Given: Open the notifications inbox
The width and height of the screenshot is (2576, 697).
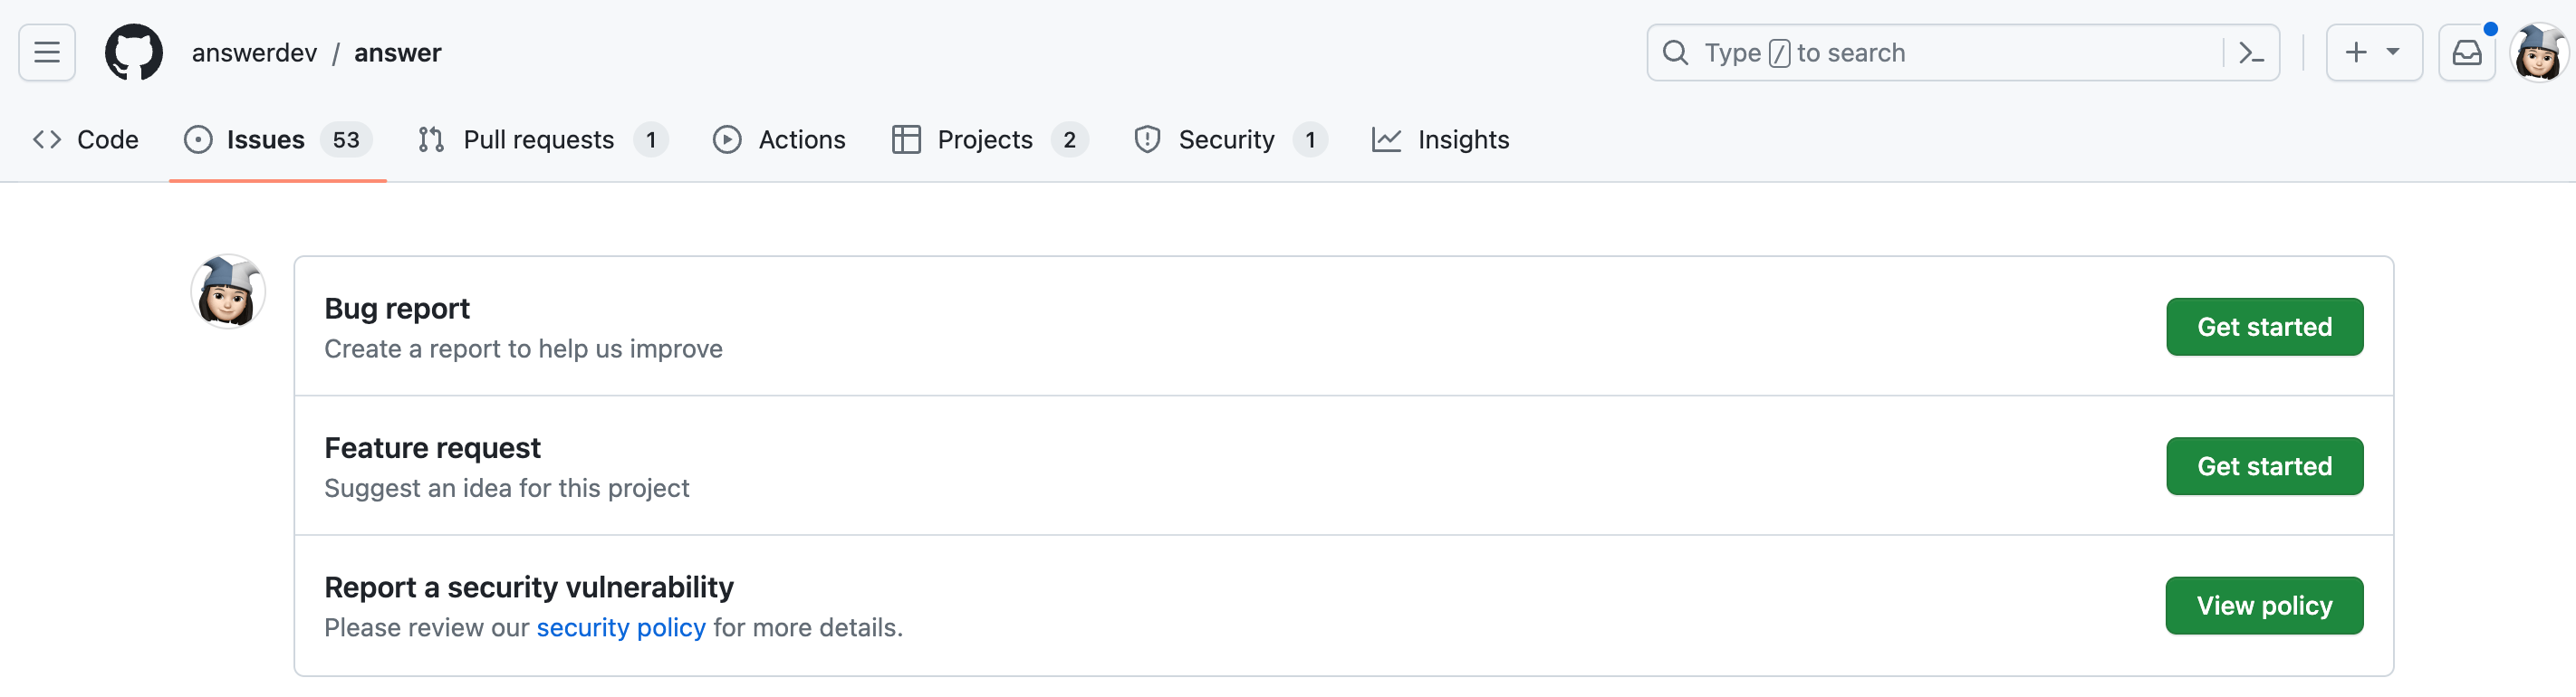Looking at the screenshot, I should 2466,53.
